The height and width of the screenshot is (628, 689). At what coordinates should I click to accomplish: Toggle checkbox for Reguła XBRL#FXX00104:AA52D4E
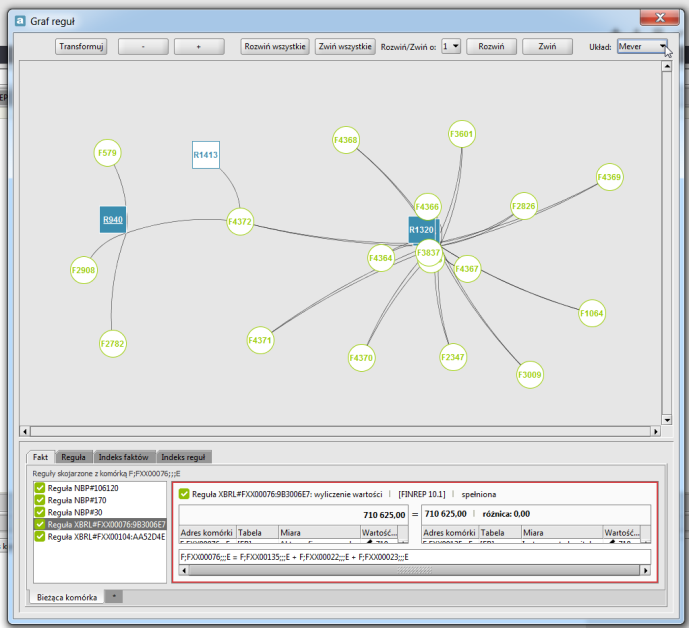[x=40, y=537]
